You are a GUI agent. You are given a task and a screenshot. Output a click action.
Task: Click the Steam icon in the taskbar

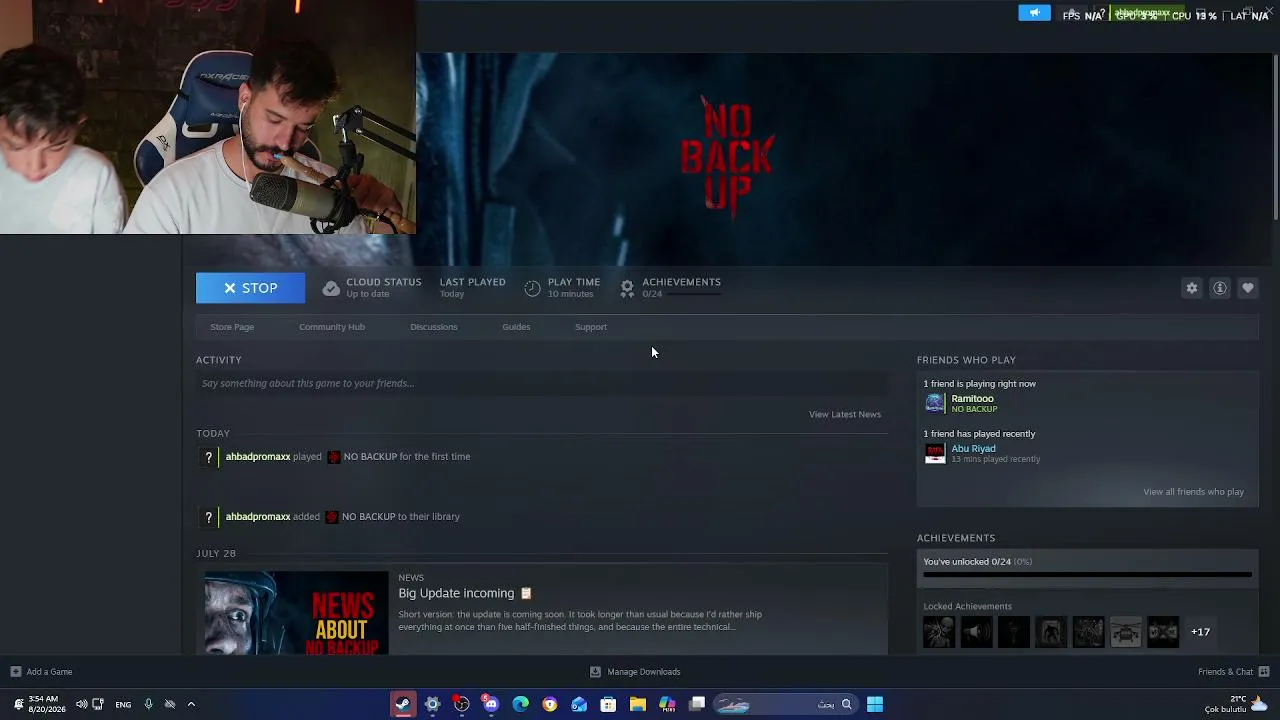coord(403,704)
